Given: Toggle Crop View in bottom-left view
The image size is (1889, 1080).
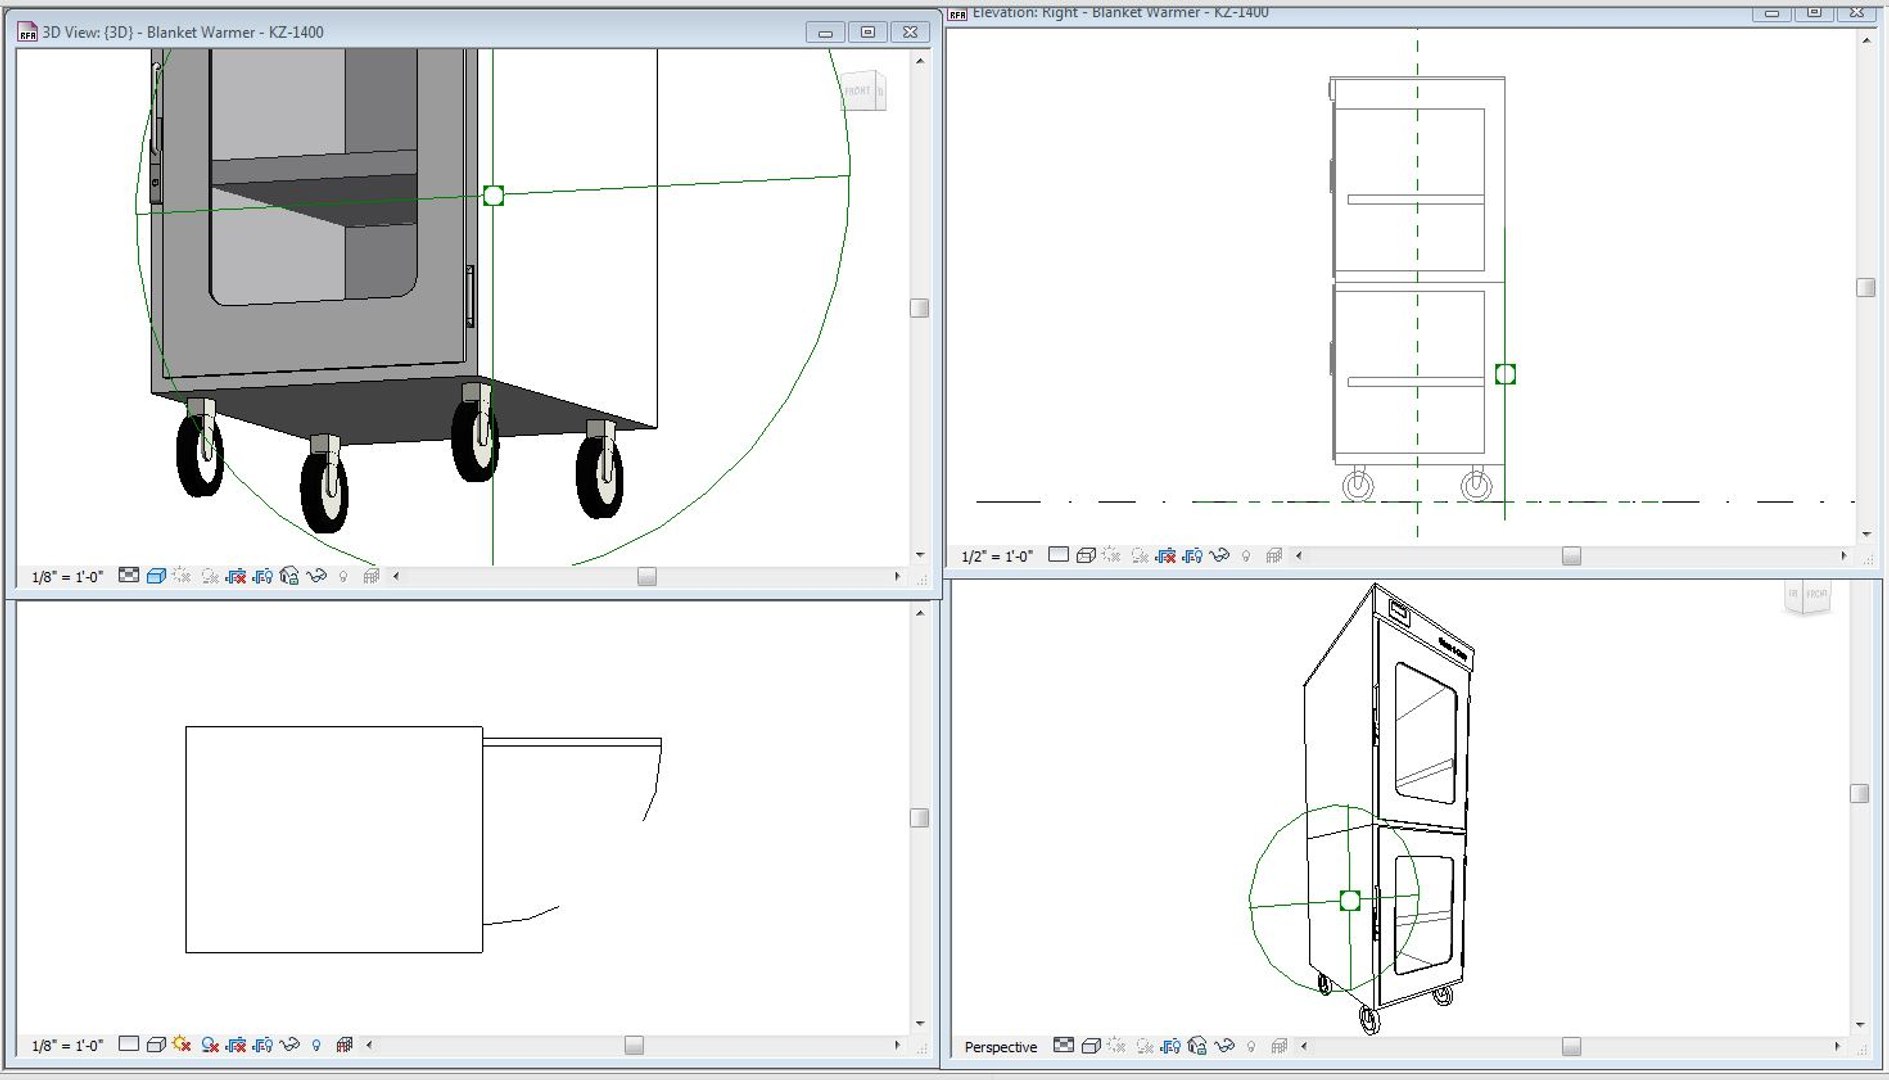Looking at the screenshot, I should pos(236,1044).
